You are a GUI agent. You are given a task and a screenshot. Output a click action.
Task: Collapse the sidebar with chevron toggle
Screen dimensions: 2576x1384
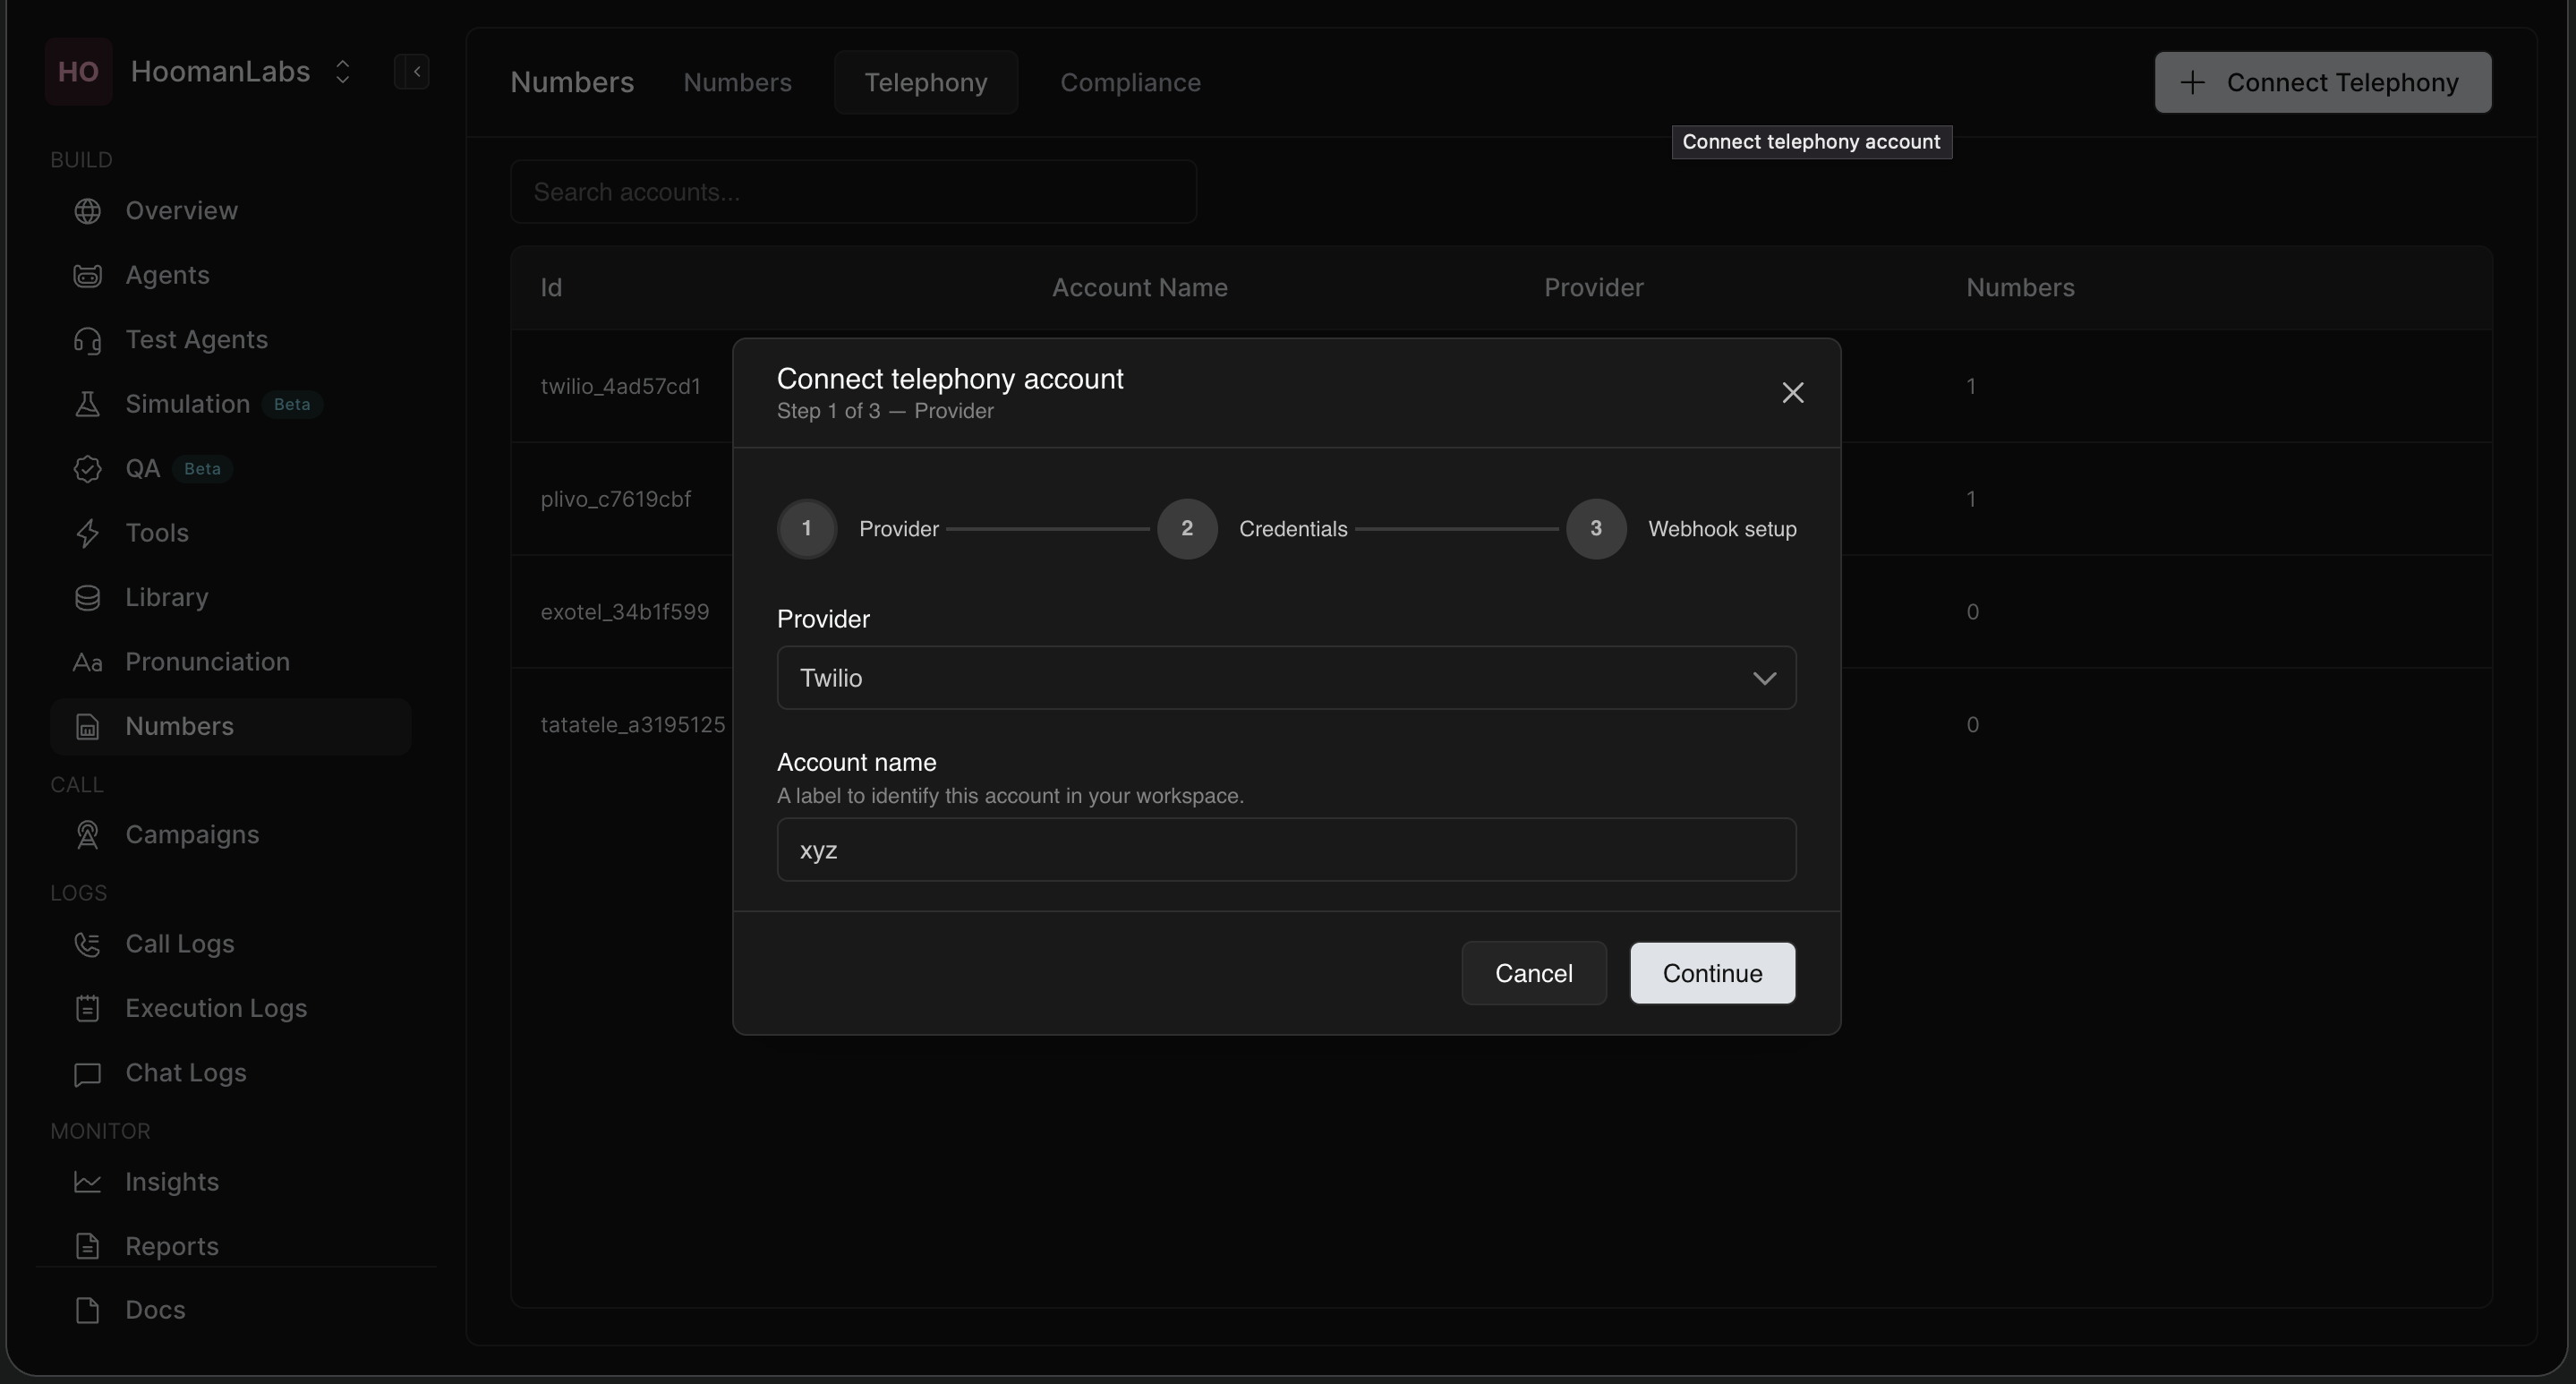(412, 72)
